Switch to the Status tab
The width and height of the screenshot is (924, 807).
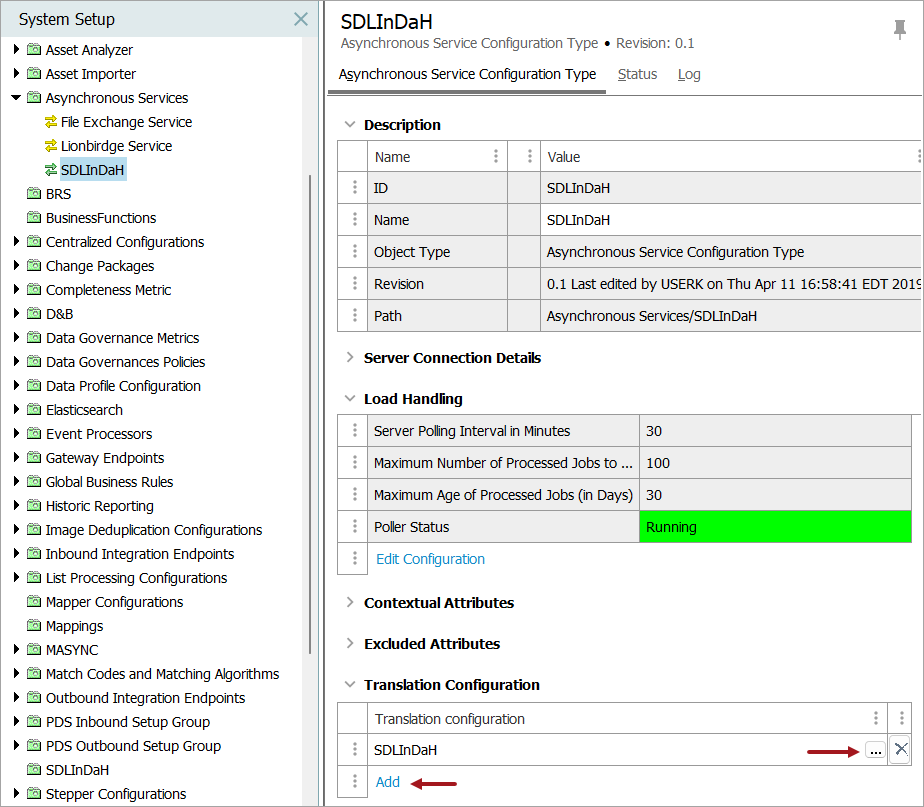tap(637, 74)
